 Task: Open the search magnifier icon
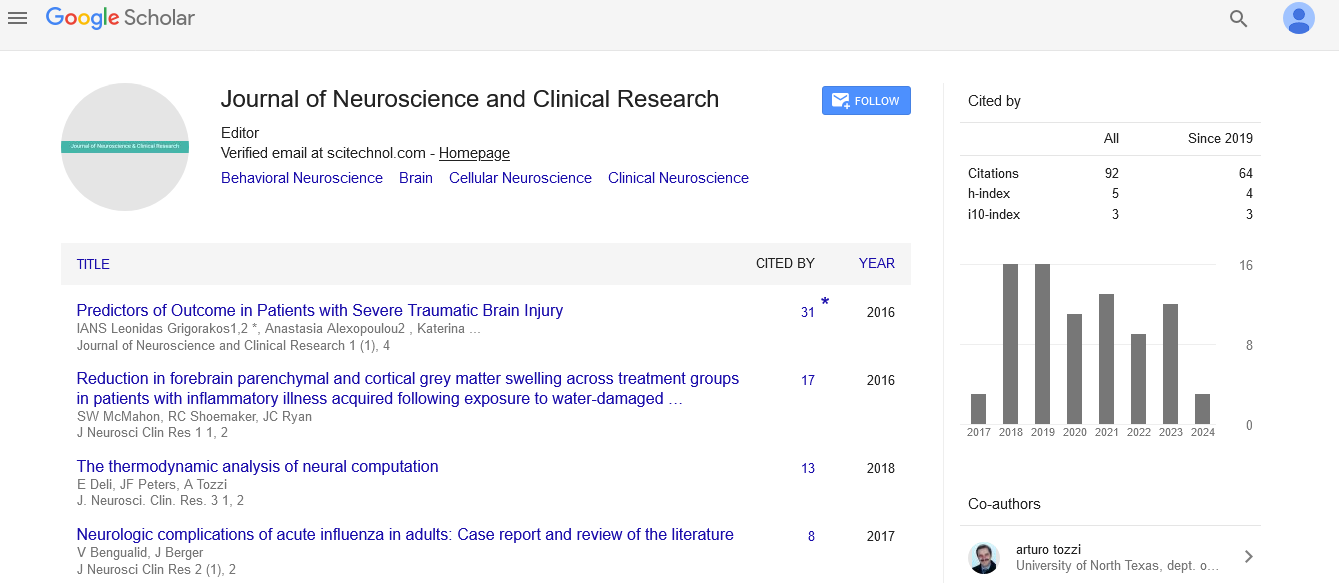(1239, 18)
